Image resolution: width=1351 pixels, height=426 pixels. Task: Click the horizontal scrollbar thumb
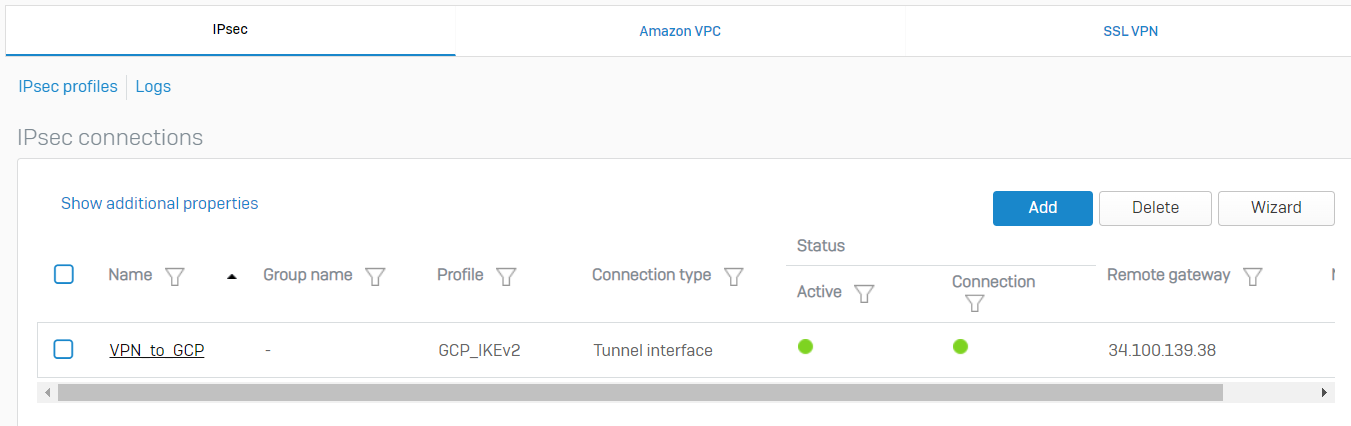(640, 393)
